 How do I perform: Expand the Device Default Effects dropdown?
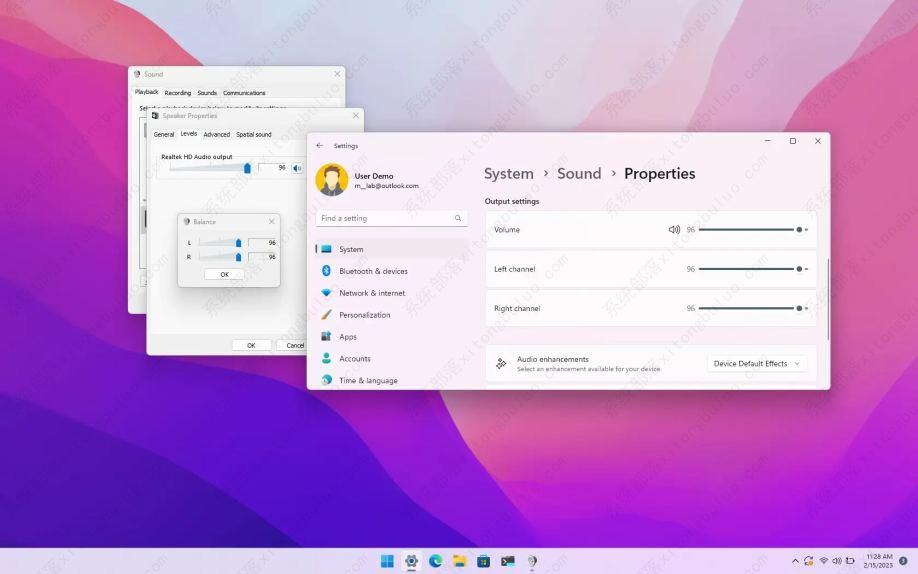pyautogui.click(x=757, y=364)
